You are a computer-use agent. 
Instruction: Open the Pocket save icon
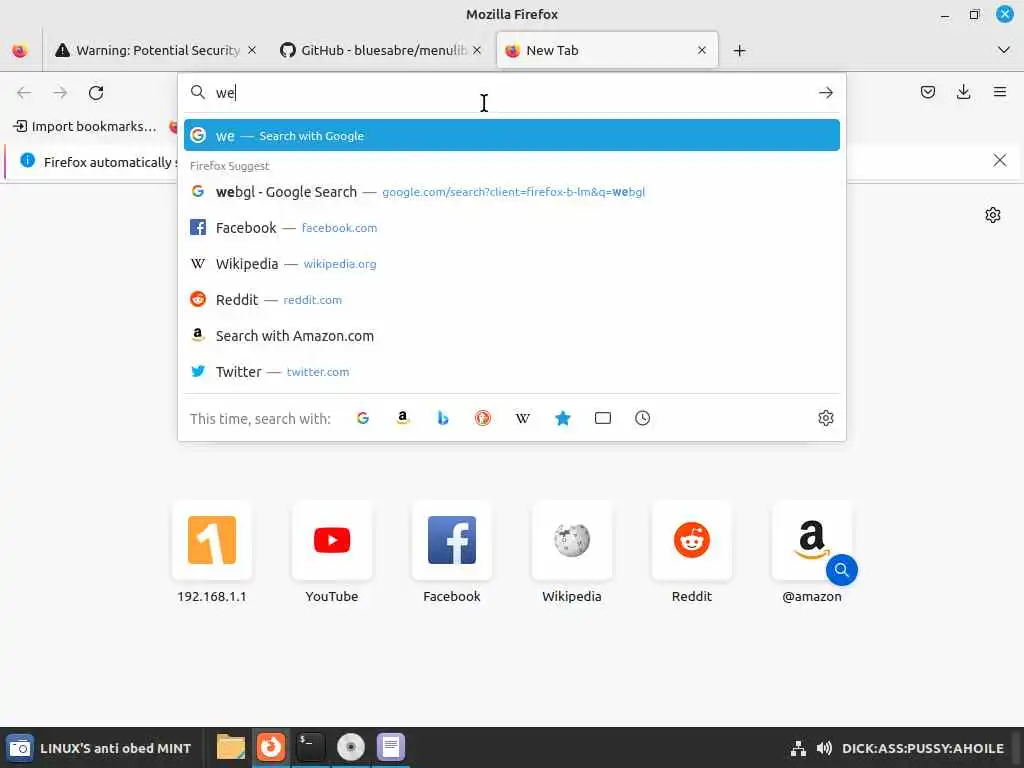click(x=927, y=92)
